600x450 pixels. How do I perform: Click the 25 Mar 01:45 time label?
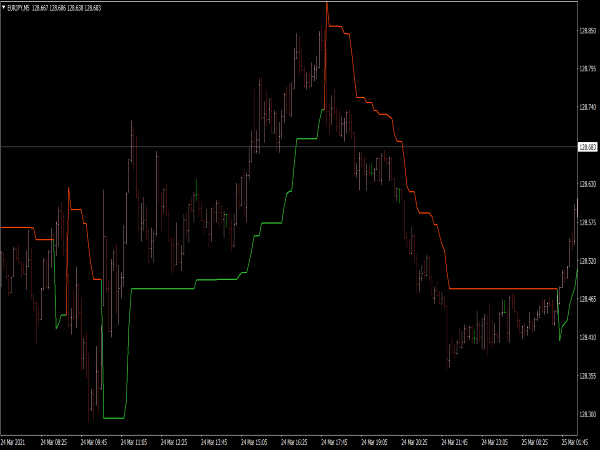[575, 442]
